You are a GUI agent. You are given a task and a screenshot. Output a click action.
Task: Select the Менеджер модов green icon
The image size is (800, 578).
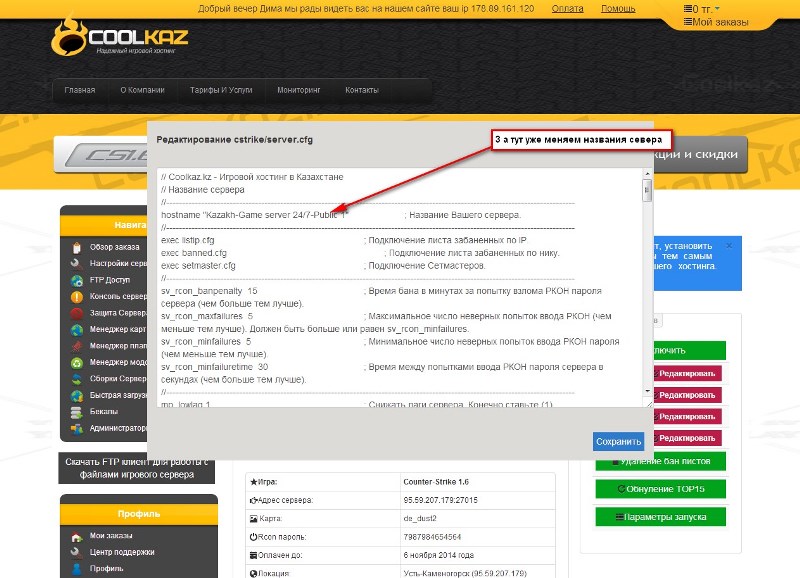77,363
